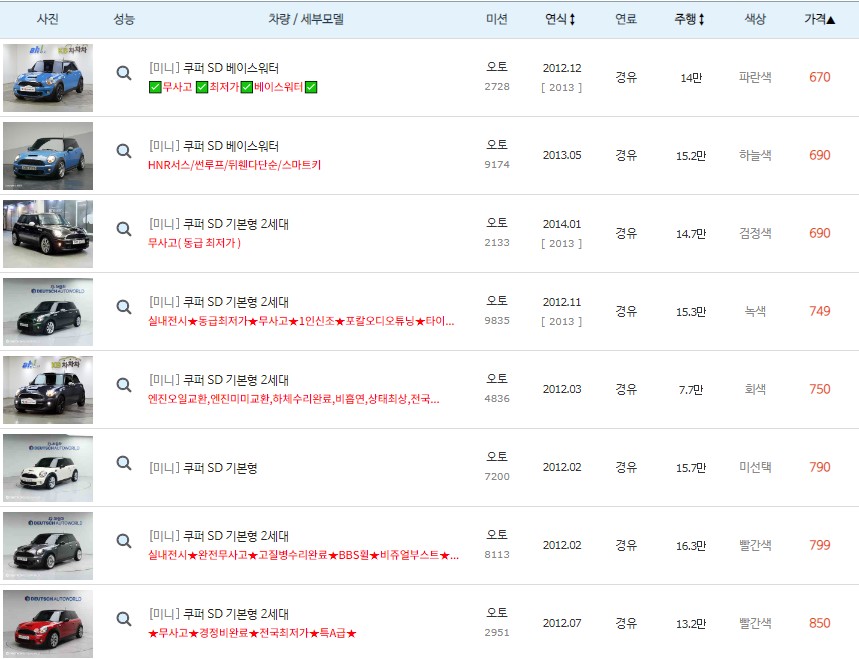Sort by 연식 column header
The image size is (859, 659).
[x=560, y=19]
